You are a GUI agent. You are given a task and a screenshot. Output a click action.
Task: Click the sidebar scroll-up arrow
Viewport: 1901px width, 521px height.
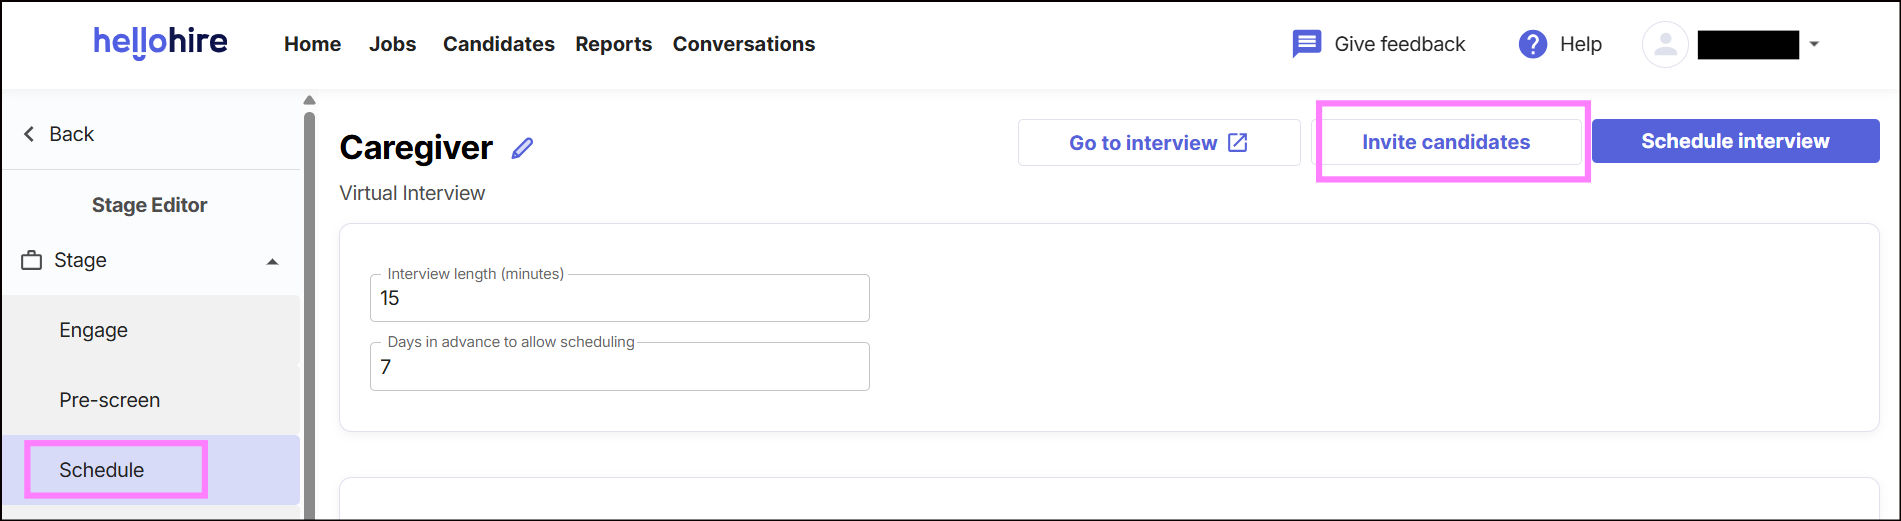[x=309, y=100]
